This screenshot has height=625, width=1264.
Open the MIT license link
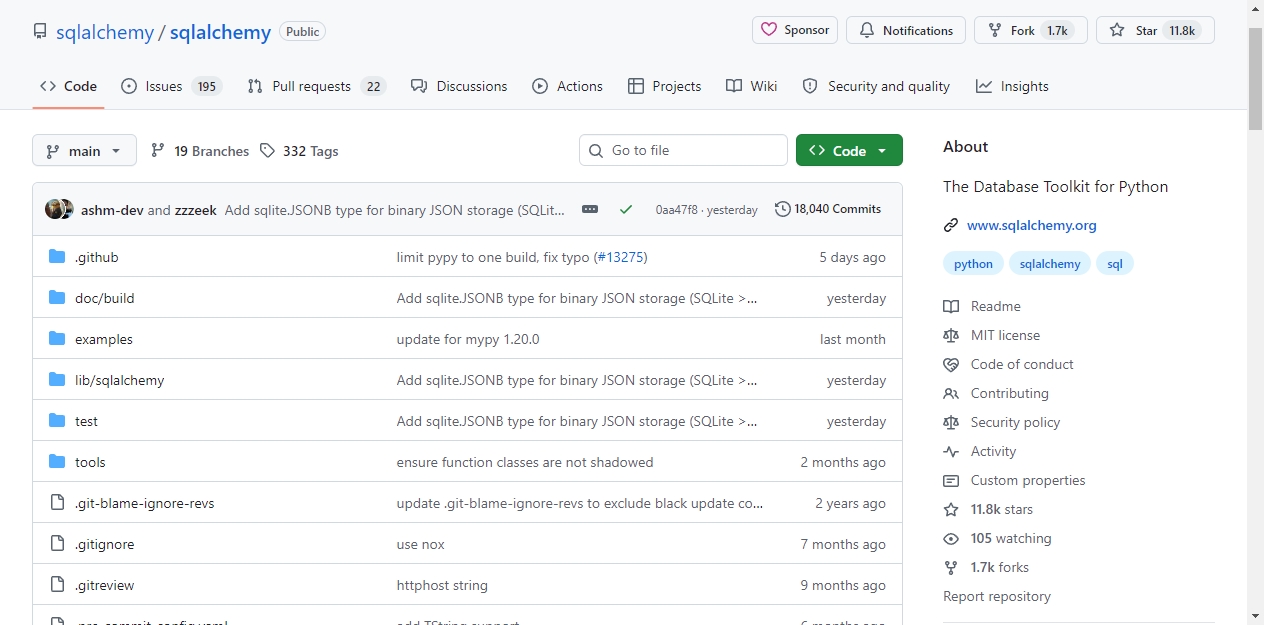(1005, 335)
